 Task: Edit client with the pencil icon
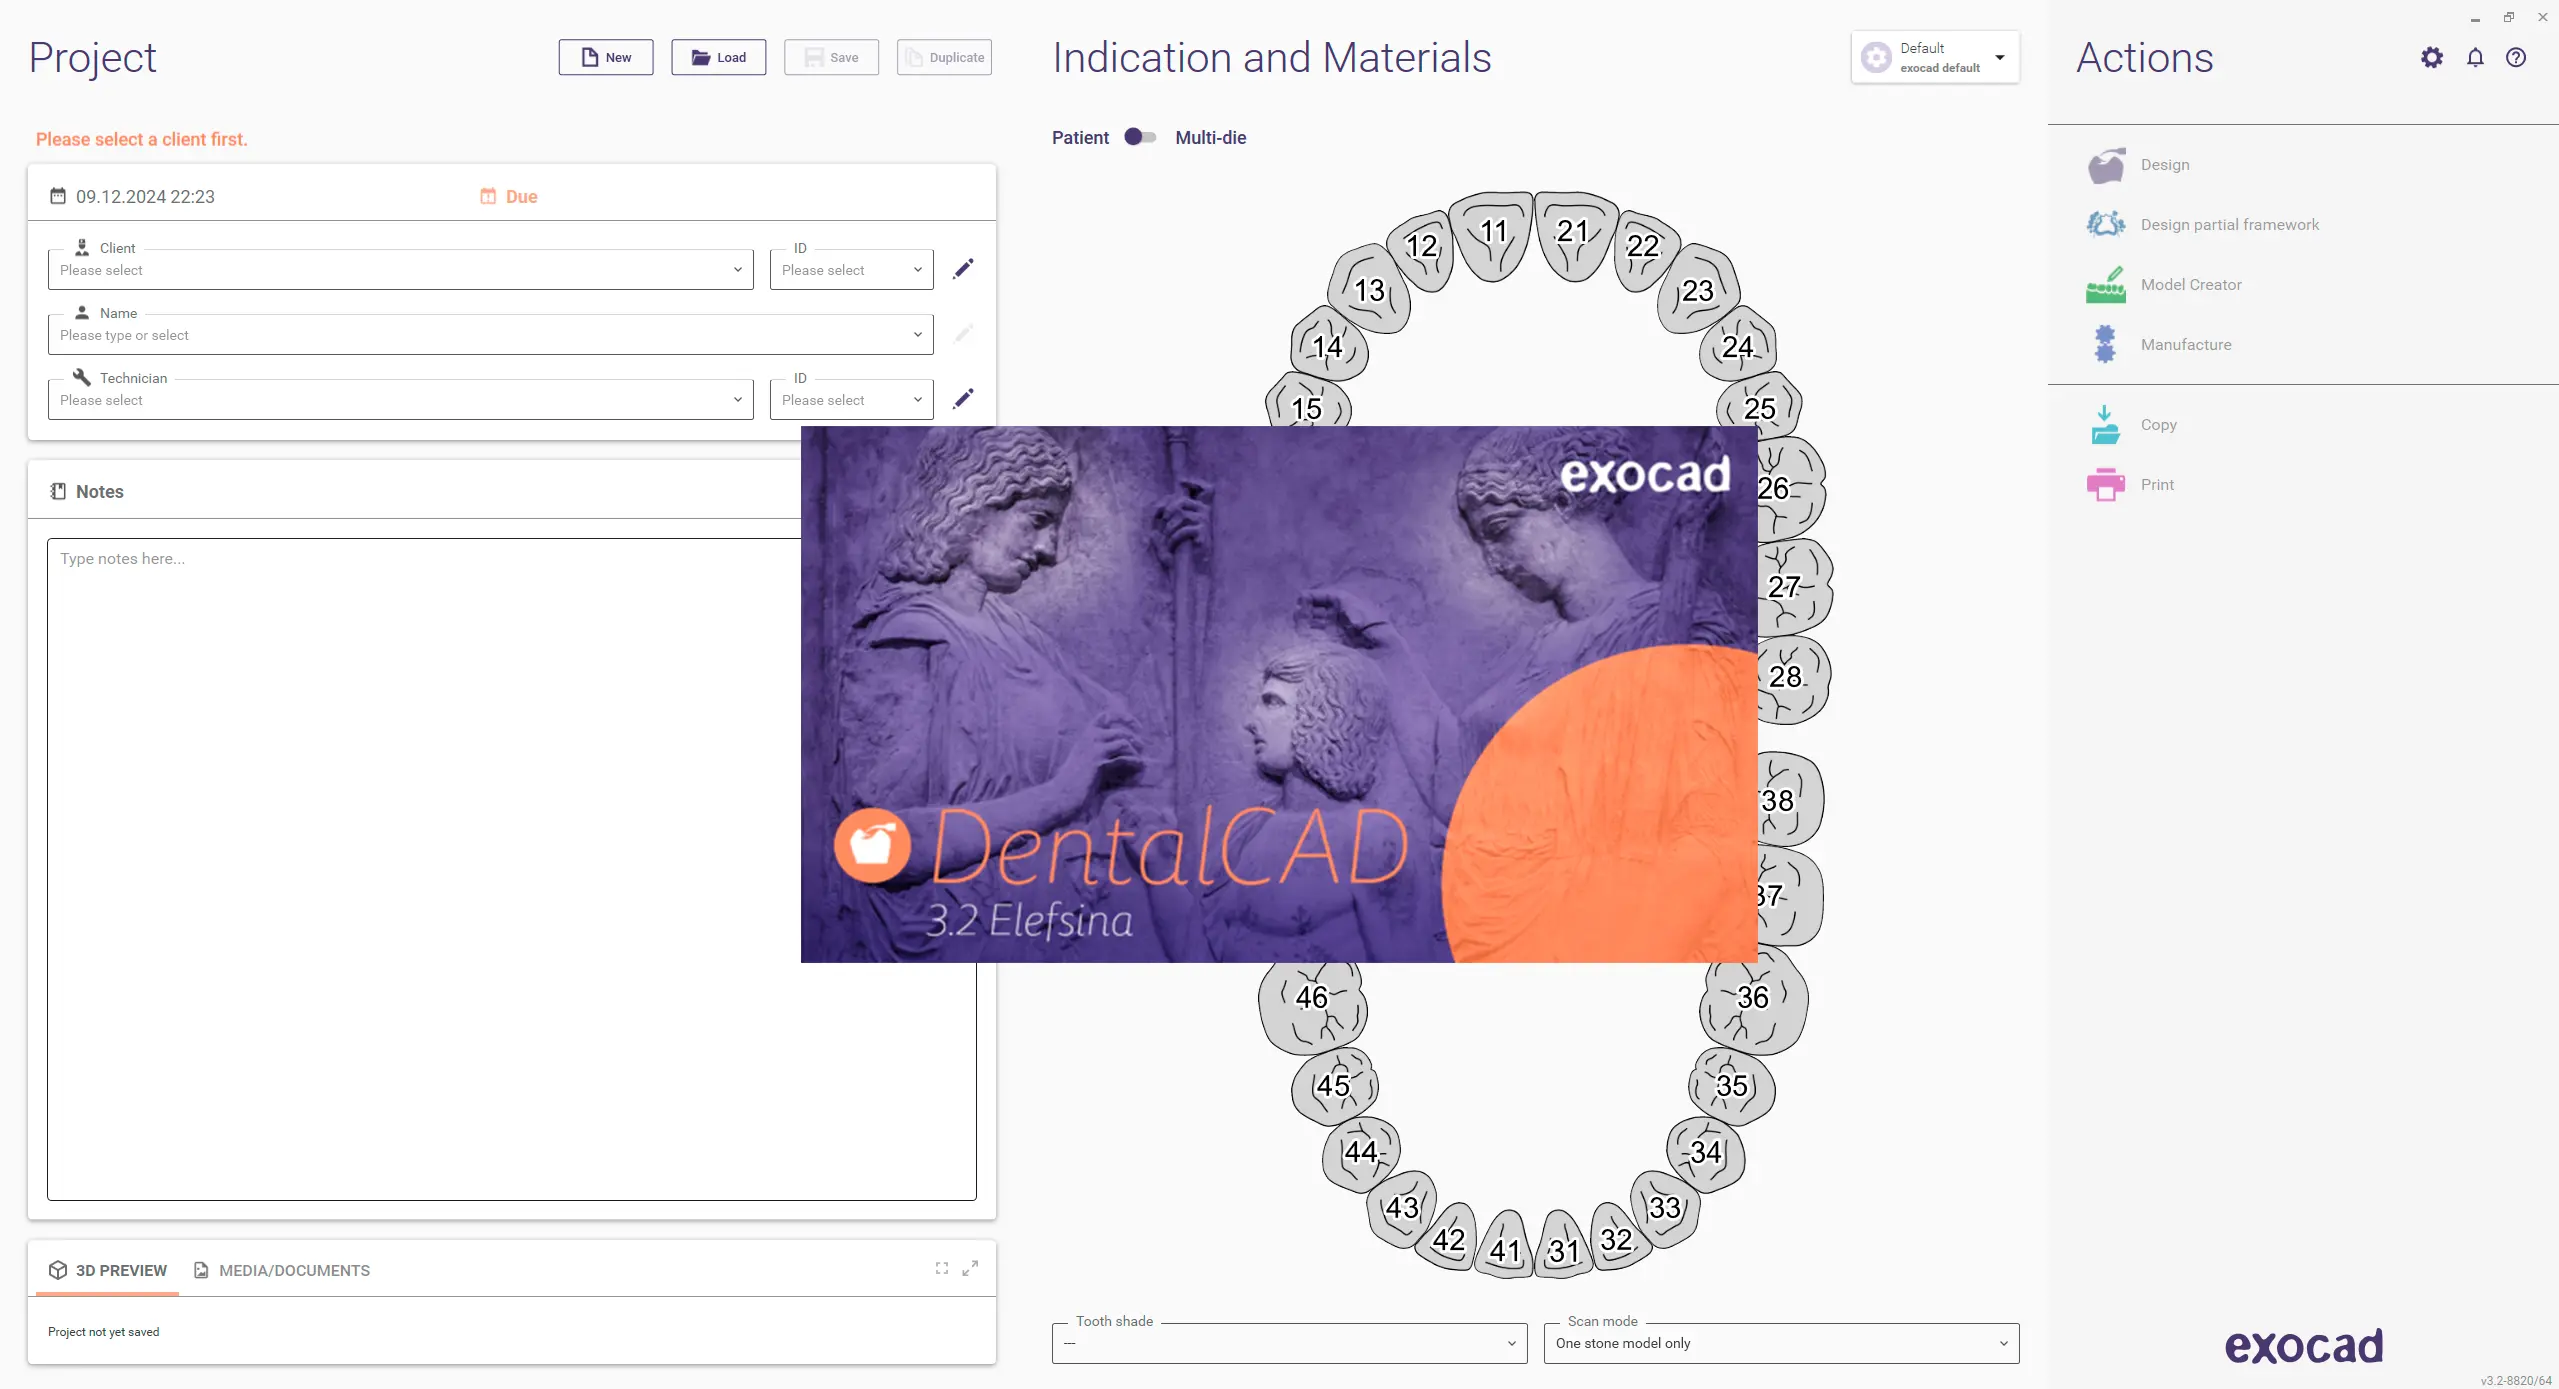[x=963, y=269]
